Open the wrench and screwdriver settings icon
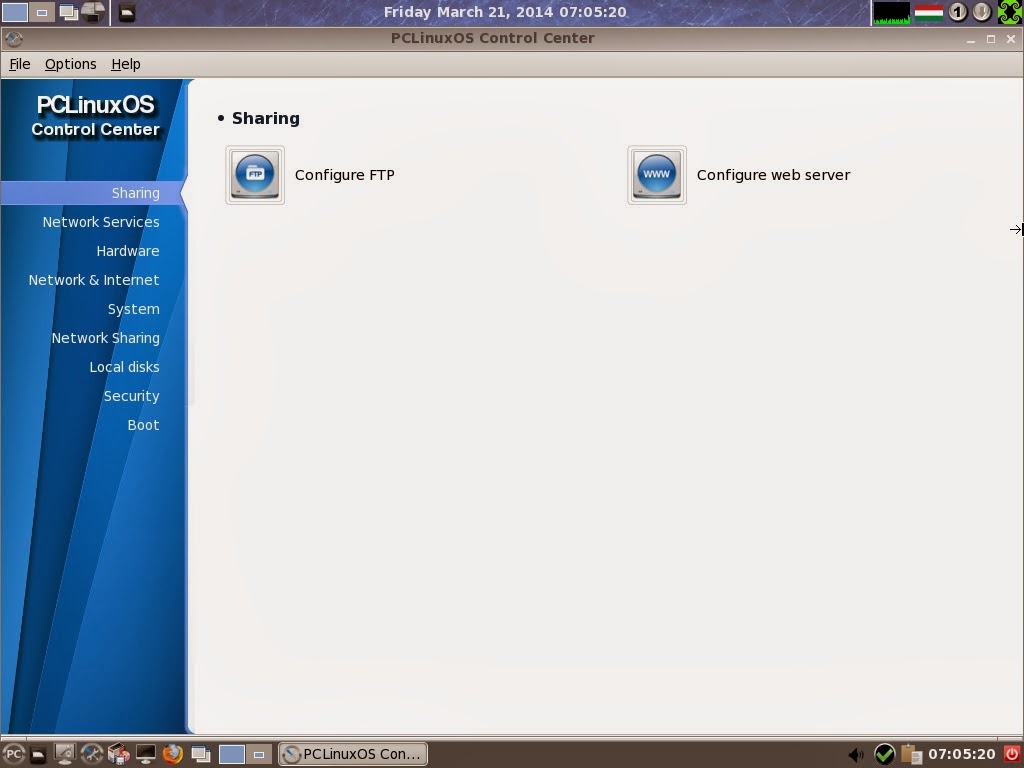Image resolution: width=1024 pixels, height=768 pixels. [x=92, y=754]
